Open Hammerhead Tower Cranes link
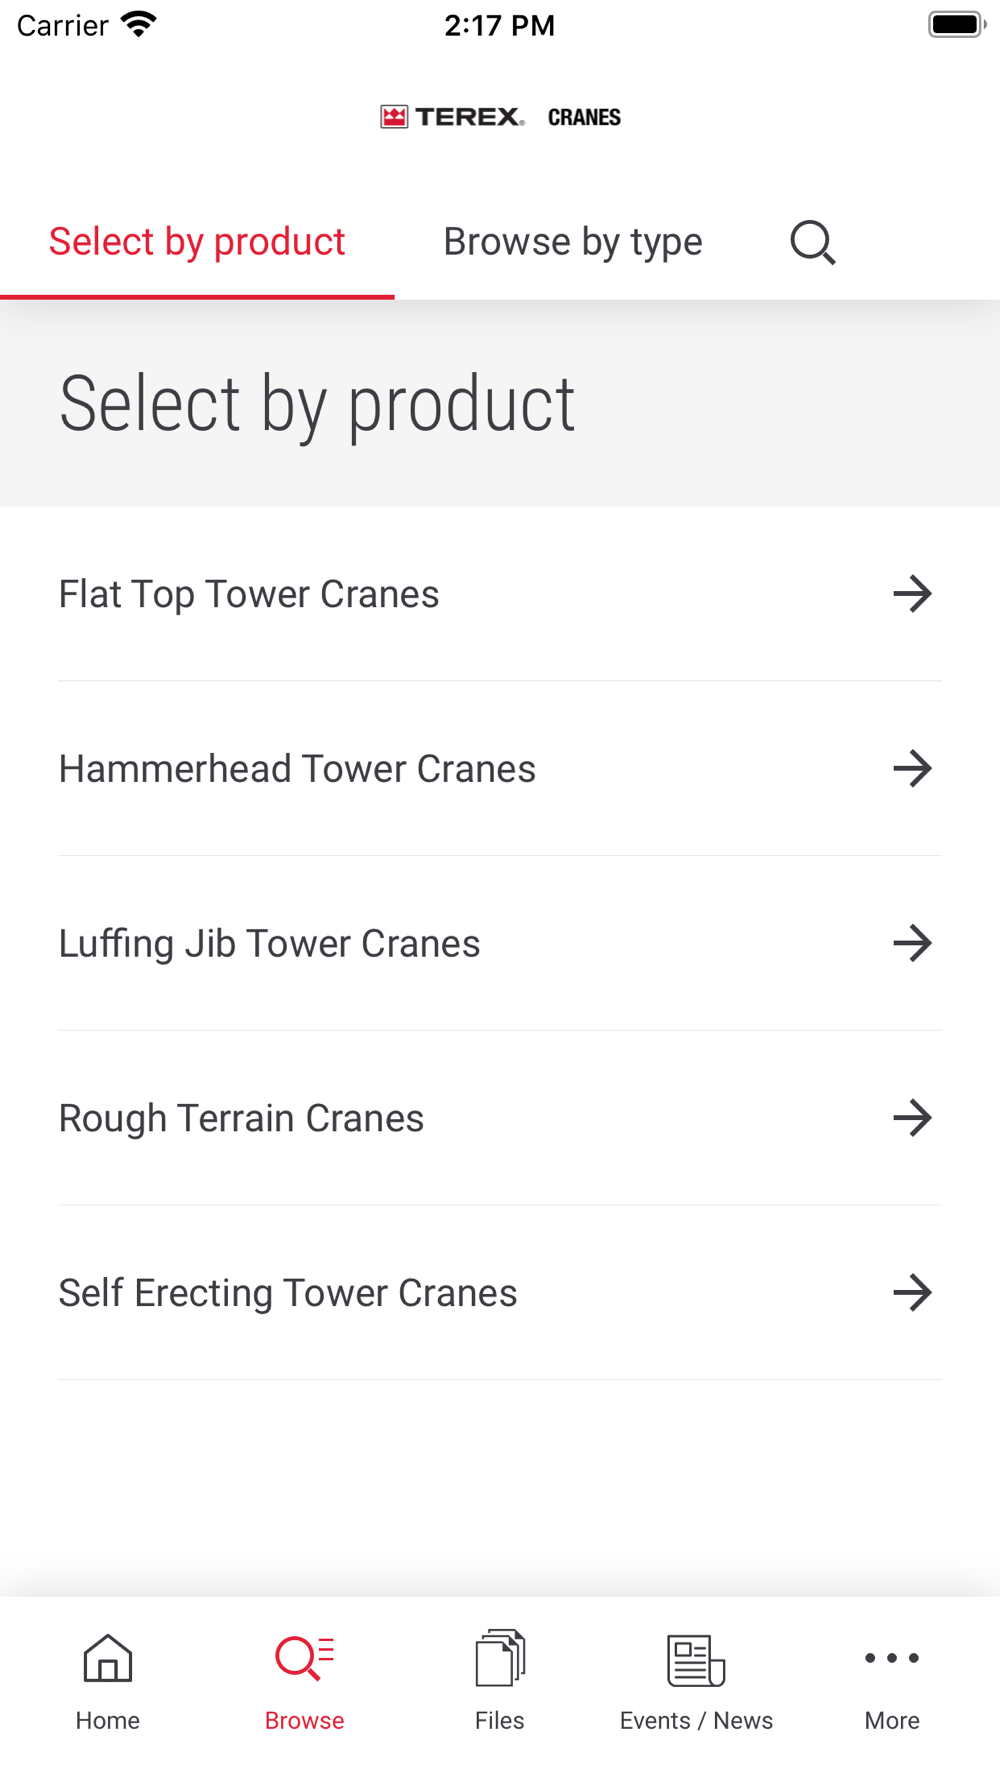The width and height of the screenshot is (1000, 1778). tap(297, 769)
